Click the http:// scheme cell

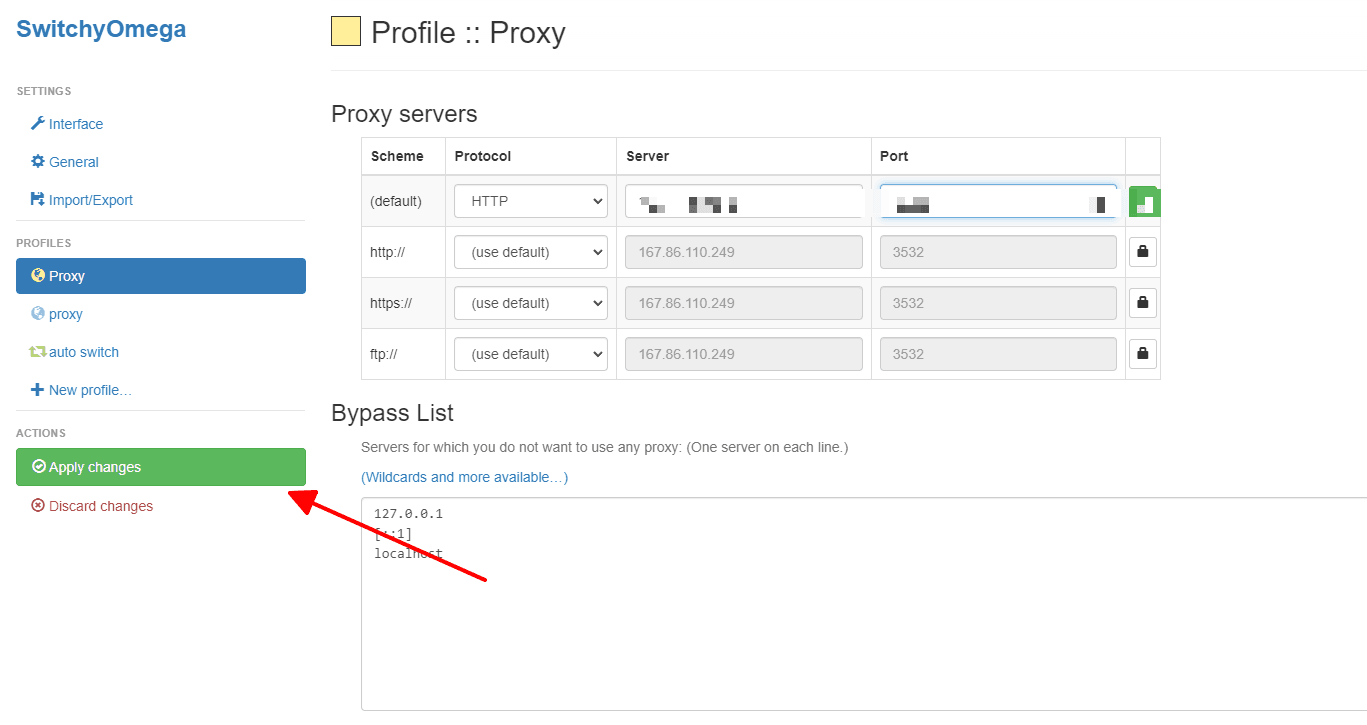point(387,252)
